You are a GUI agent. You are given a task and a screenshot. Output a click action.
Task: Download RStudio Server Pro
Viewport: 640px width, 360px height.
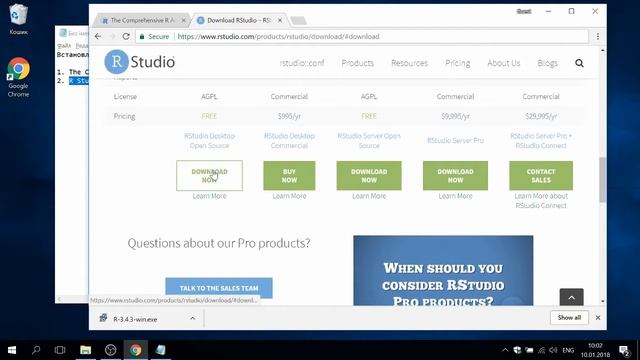[x=456, y=176]
